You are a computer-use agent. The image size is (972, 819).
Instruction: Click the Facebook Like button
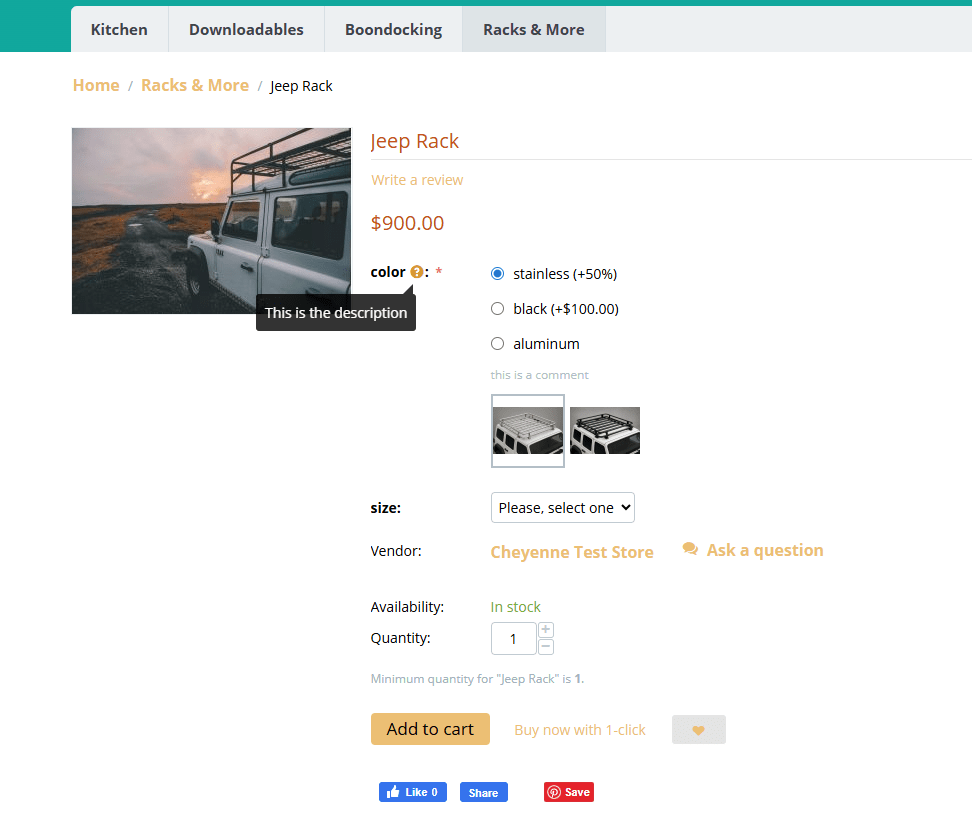pos(412,792)
